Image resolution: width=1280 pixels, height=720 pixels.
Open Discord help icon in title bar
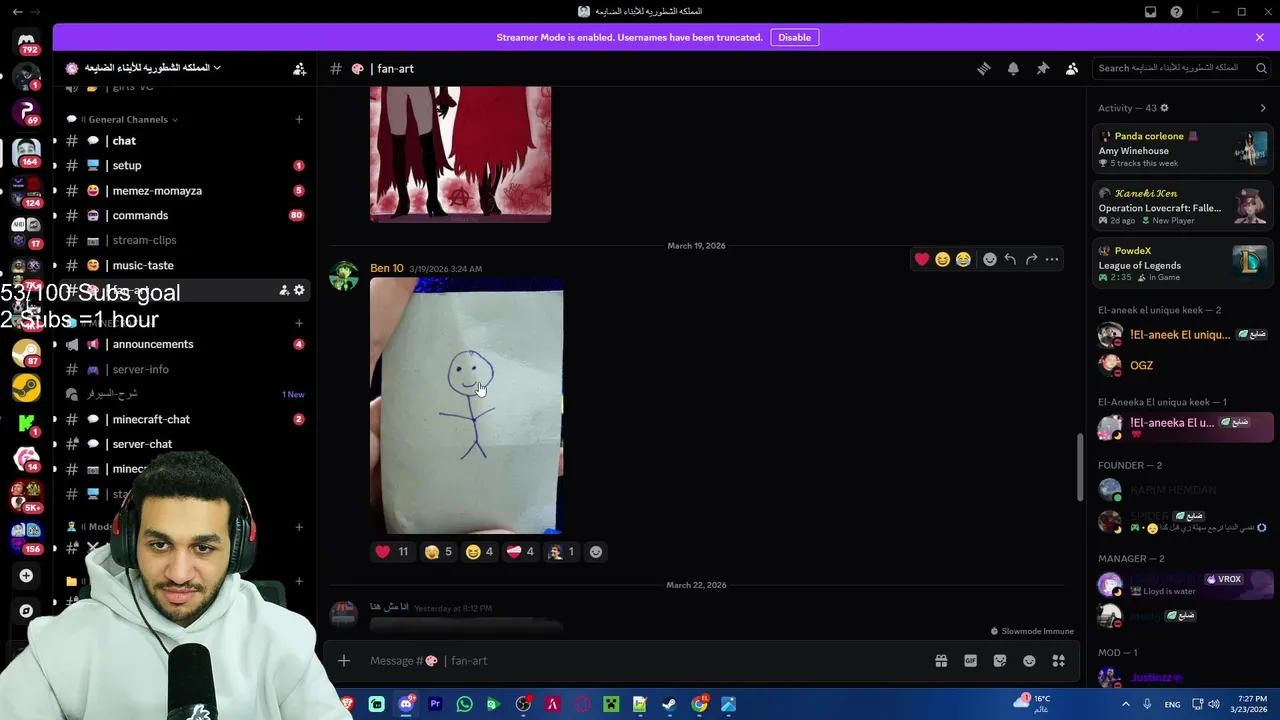pyautogui.click(x=1177, y=12)
